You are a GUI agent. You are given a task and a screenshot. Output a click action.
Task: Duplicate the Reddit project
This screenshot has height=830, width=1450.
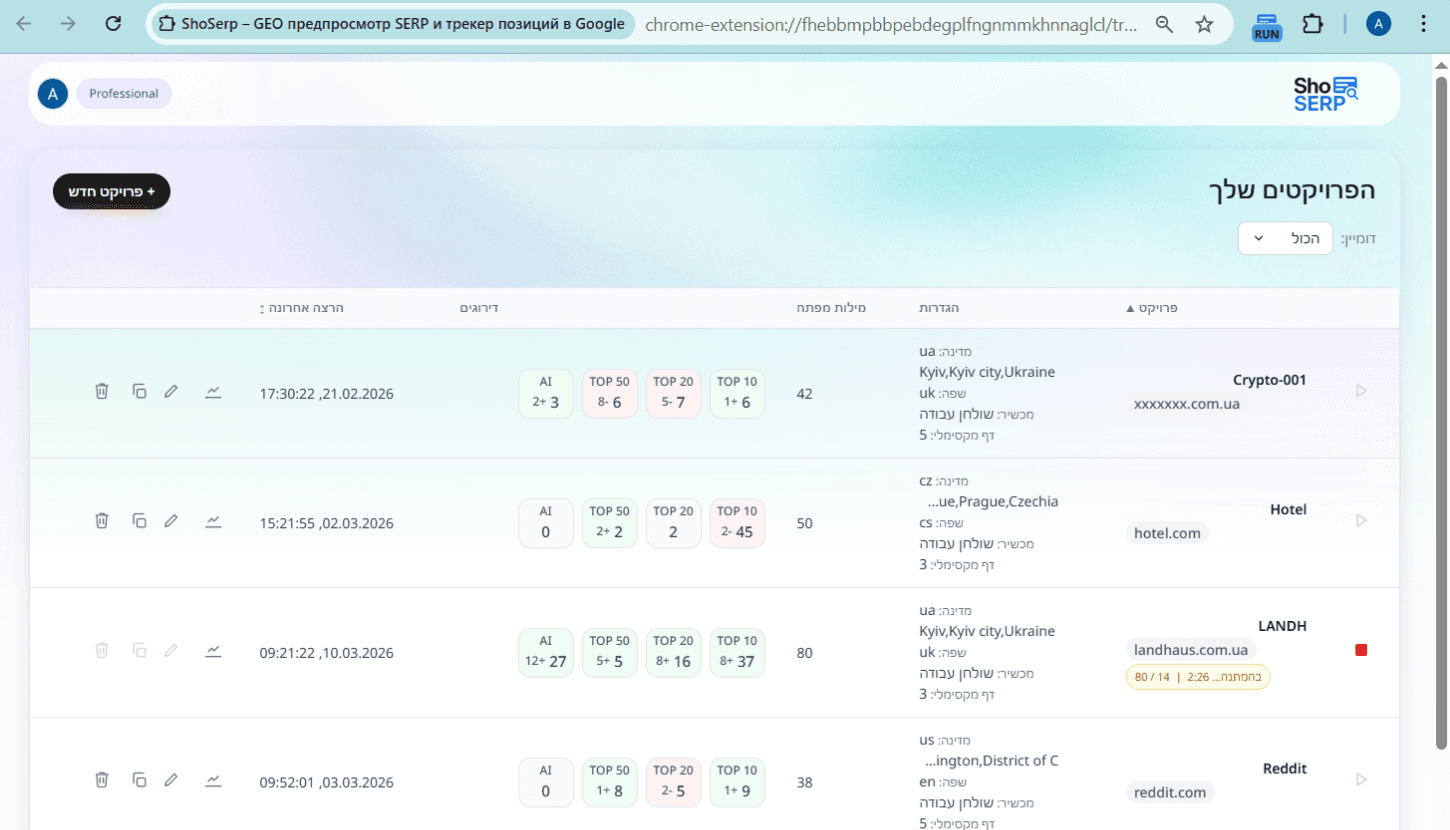[x=140, y=780]
